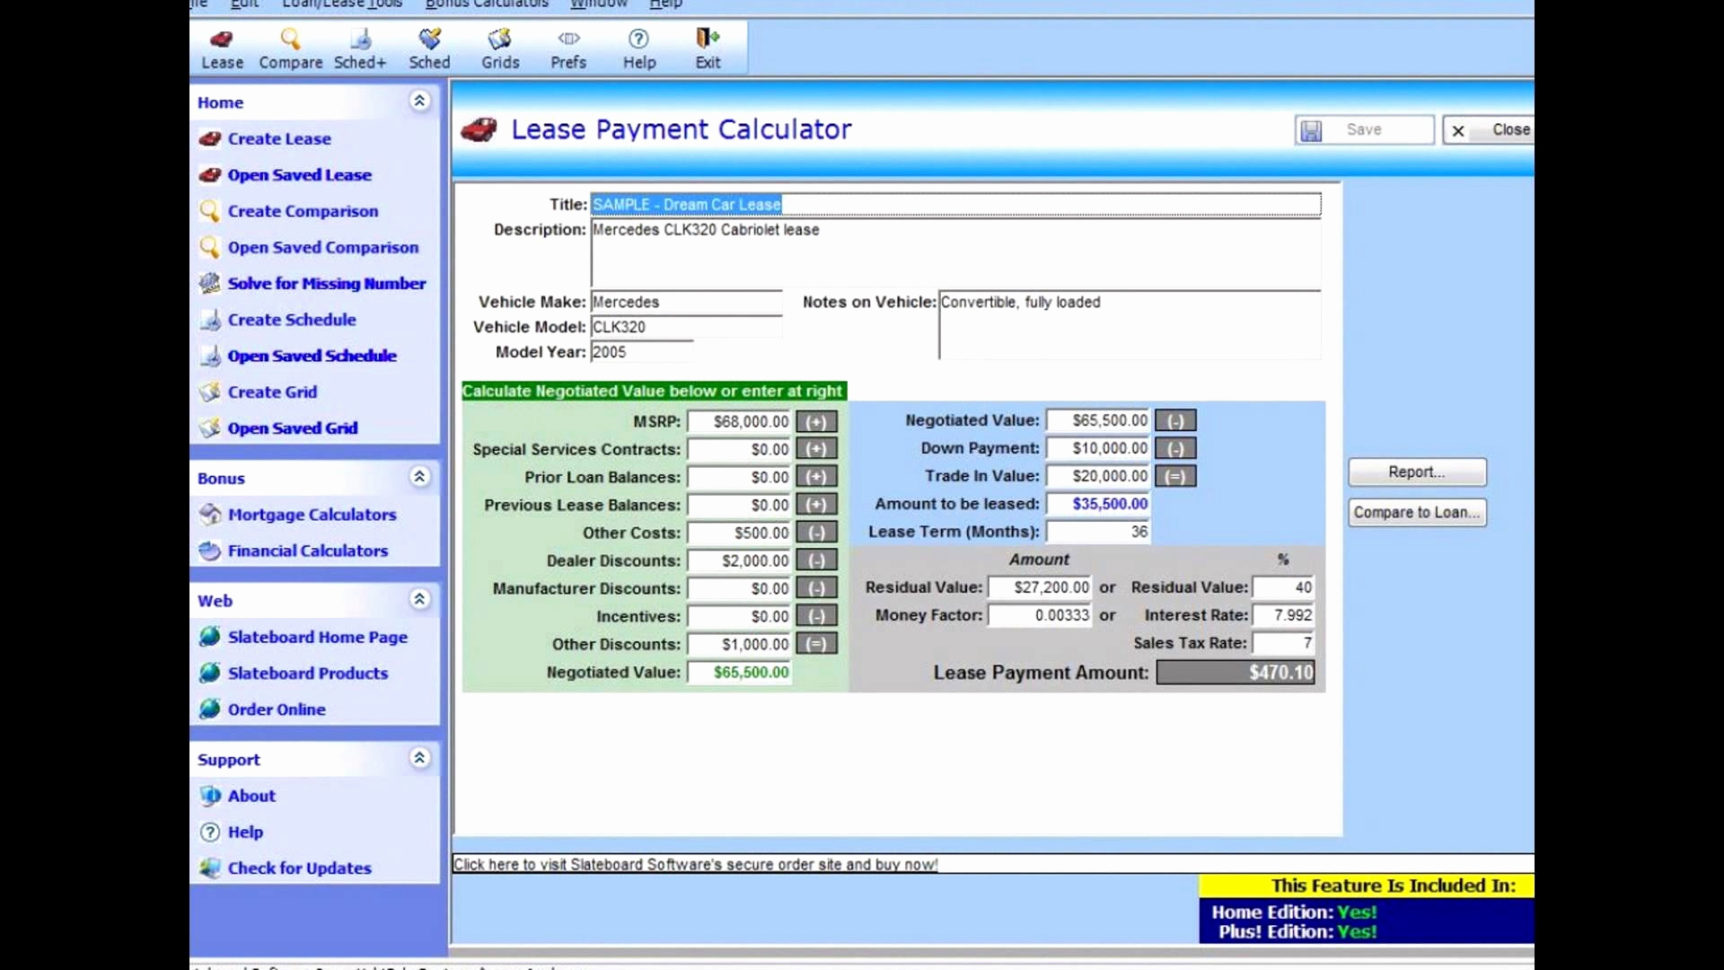Open Sched+ from the toolbar
Image resolution: width=1724 pixels, height=970 pixels.
pos(360,47)
